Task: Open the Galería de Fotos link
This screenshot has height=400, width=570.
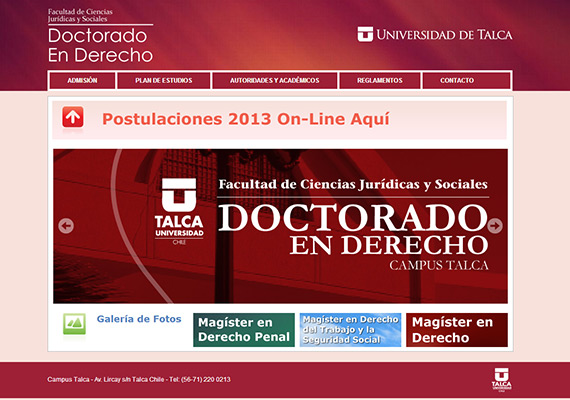Action: [139, 319]
